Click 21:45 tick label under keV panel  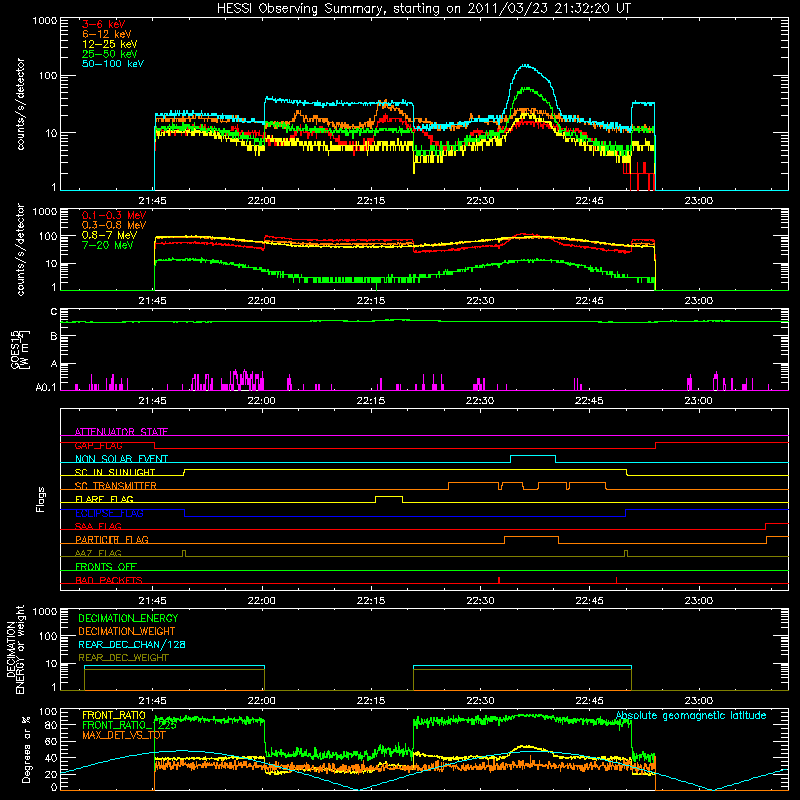tap(153, 201)
